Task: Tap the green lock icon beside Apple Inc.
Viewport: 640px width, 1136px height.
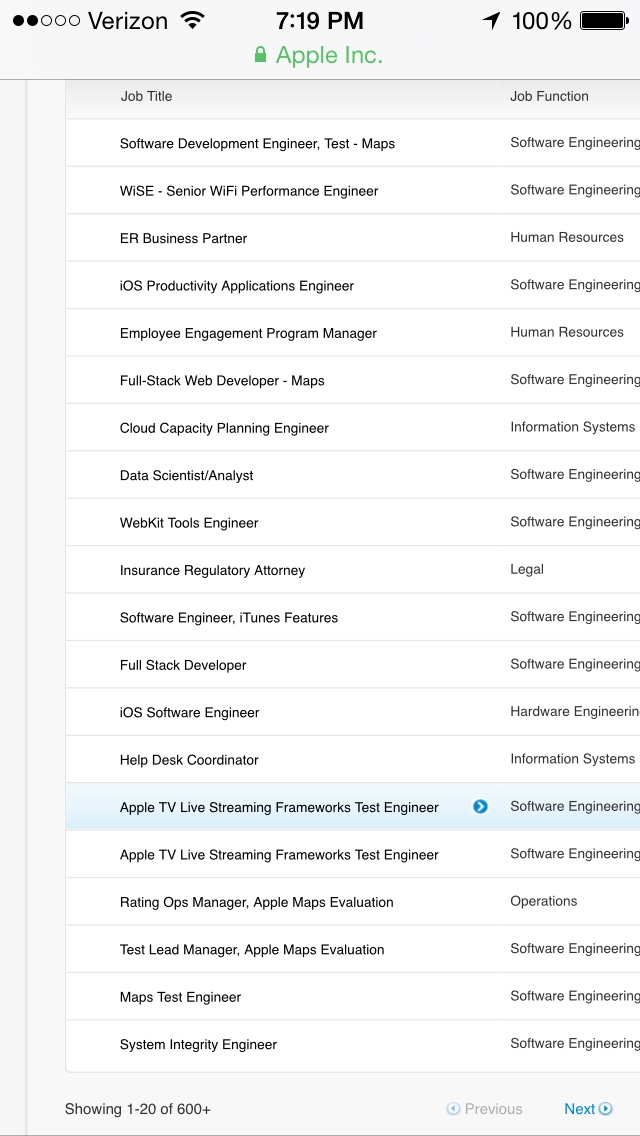Action: (261, 56)
